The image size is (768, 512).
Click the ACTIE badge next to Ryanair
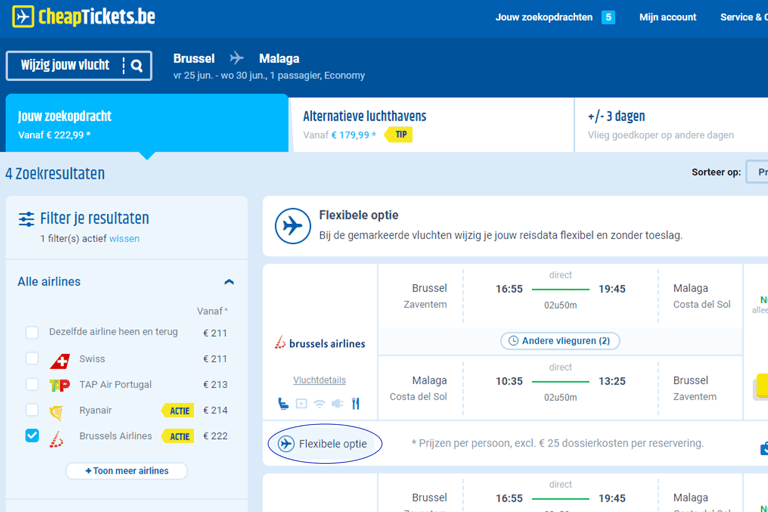coord(178,411)
